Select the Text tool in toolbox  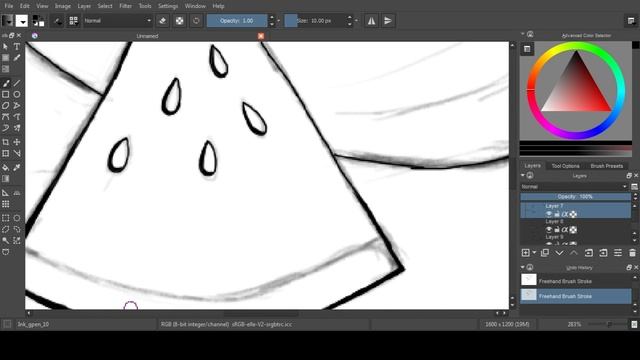pos(17,47)
